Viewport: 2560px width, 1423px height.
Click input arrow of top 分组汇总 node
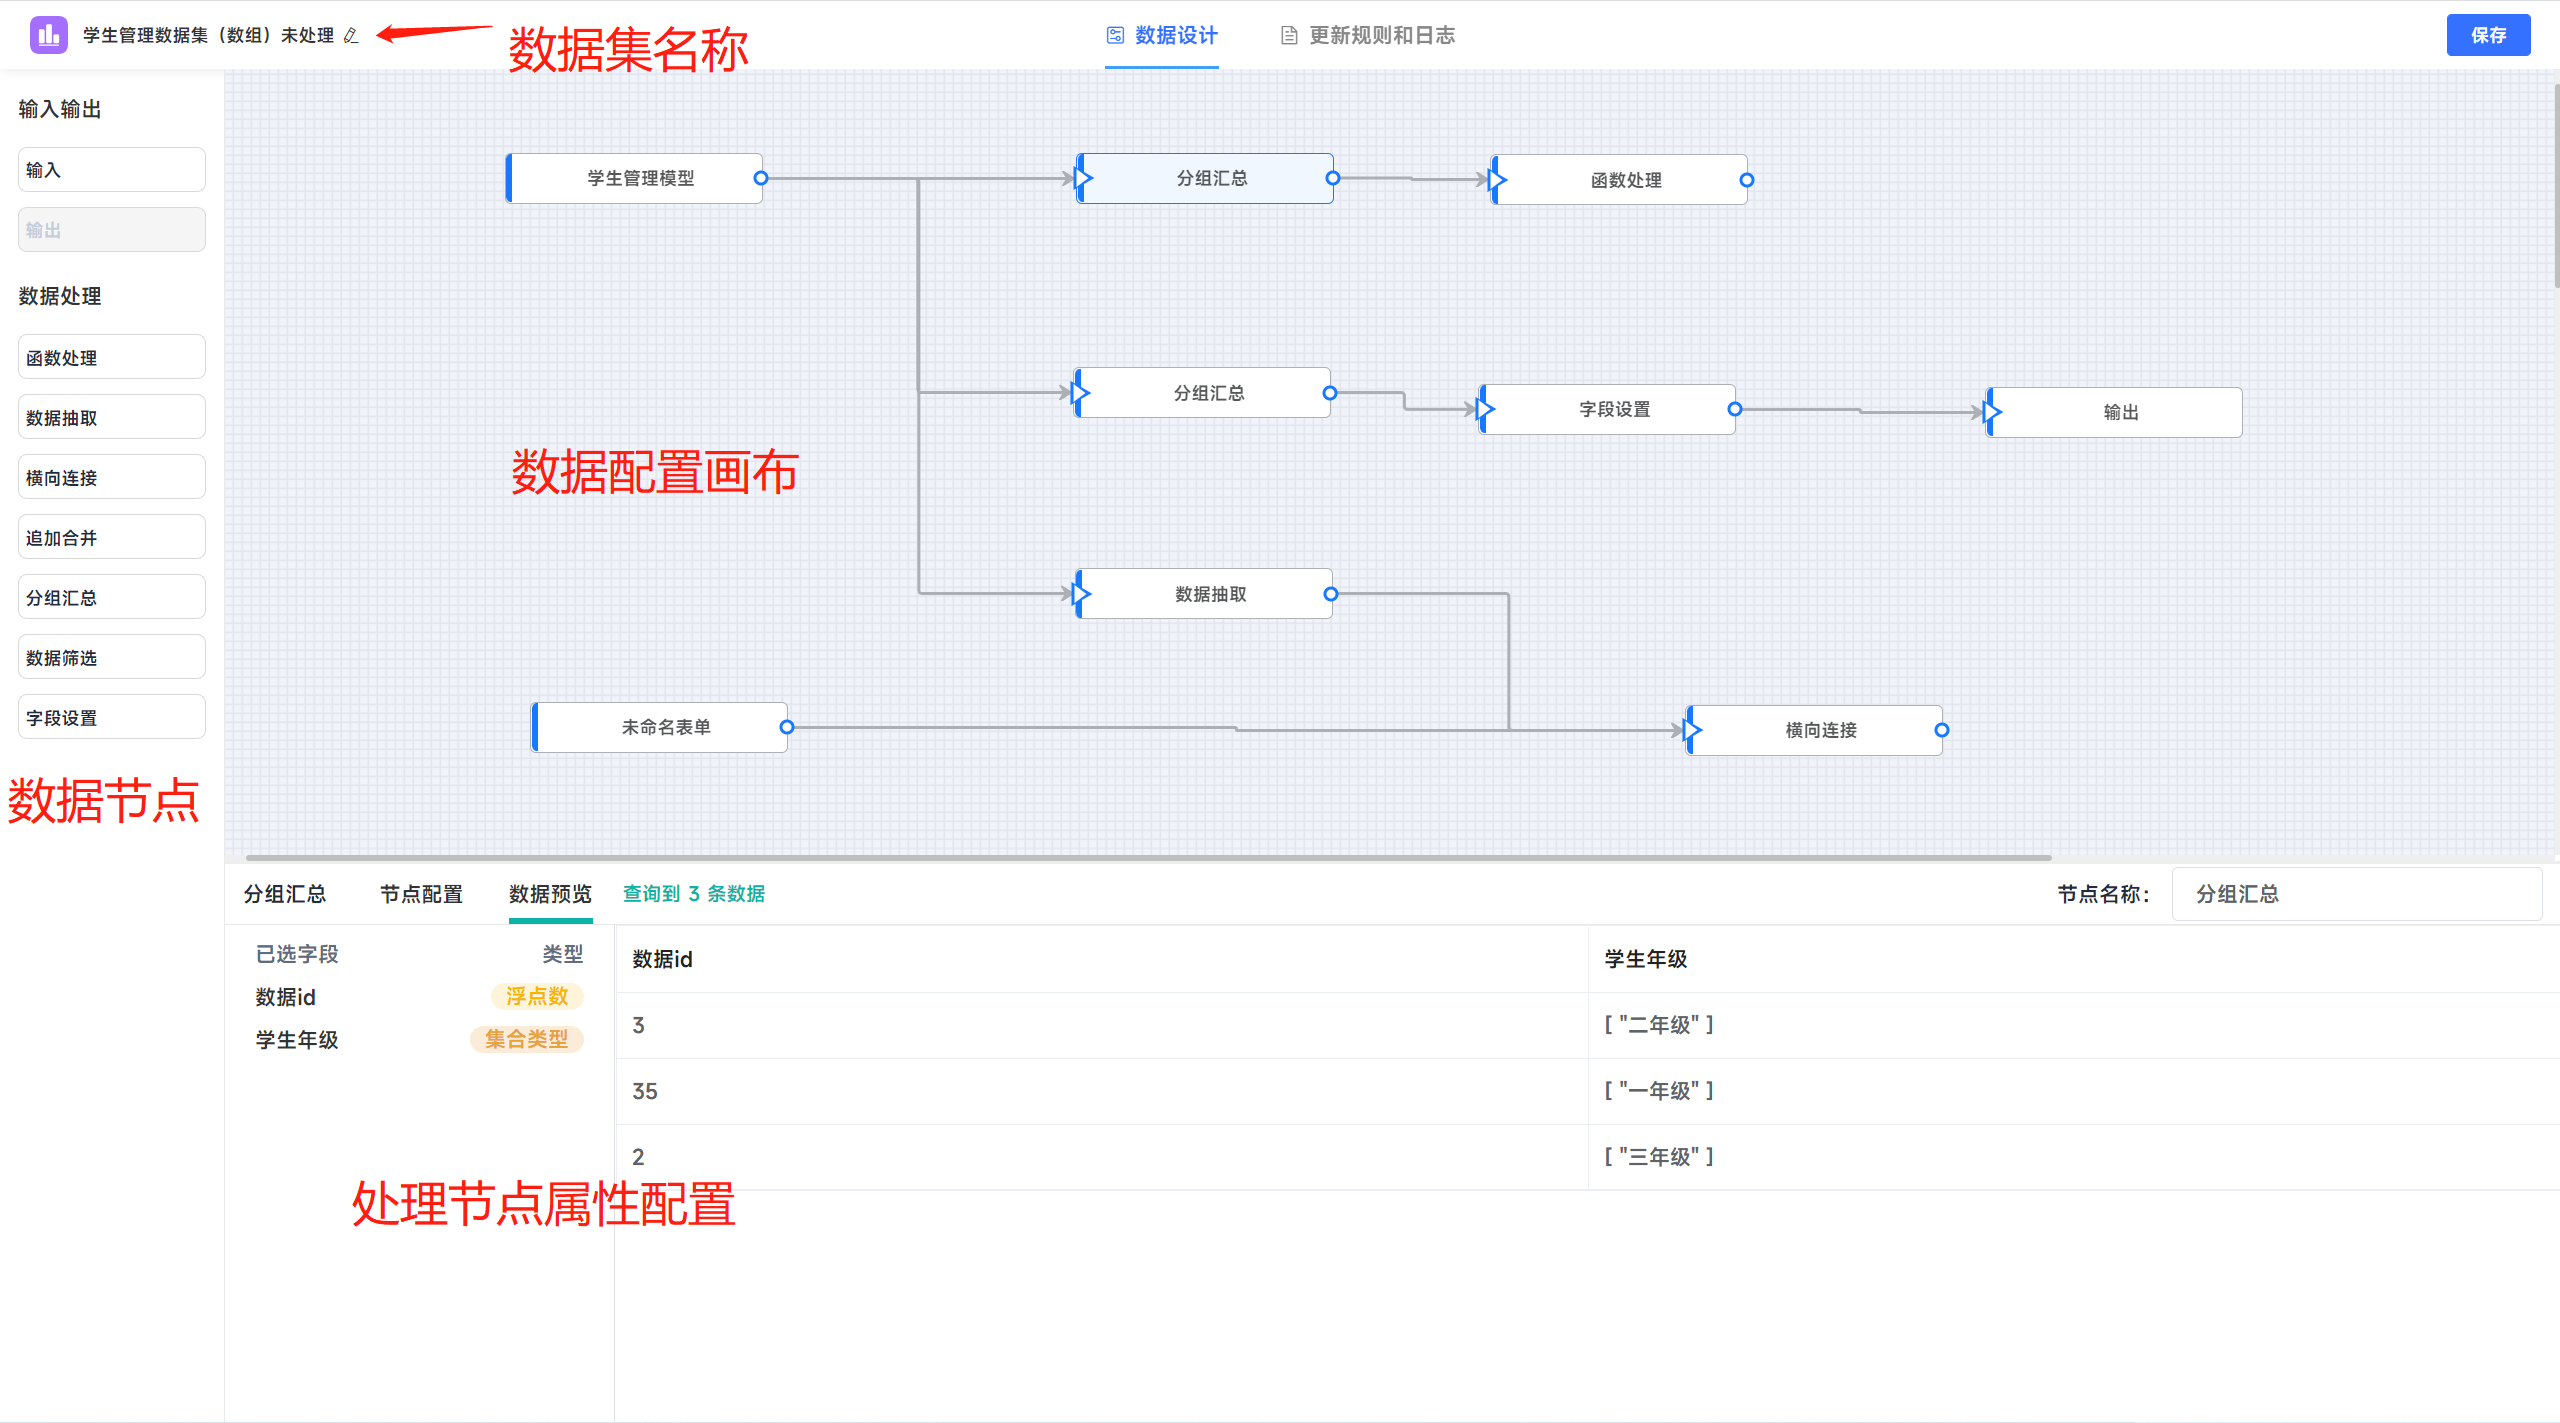[1082, 178]
